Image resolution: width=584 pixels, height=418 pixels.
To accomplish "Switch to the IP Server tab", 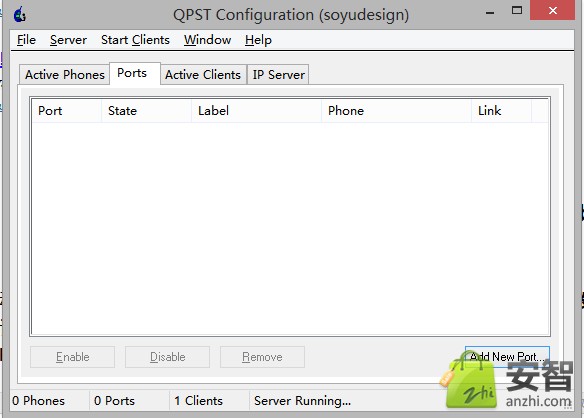I will tap(279, 75).
